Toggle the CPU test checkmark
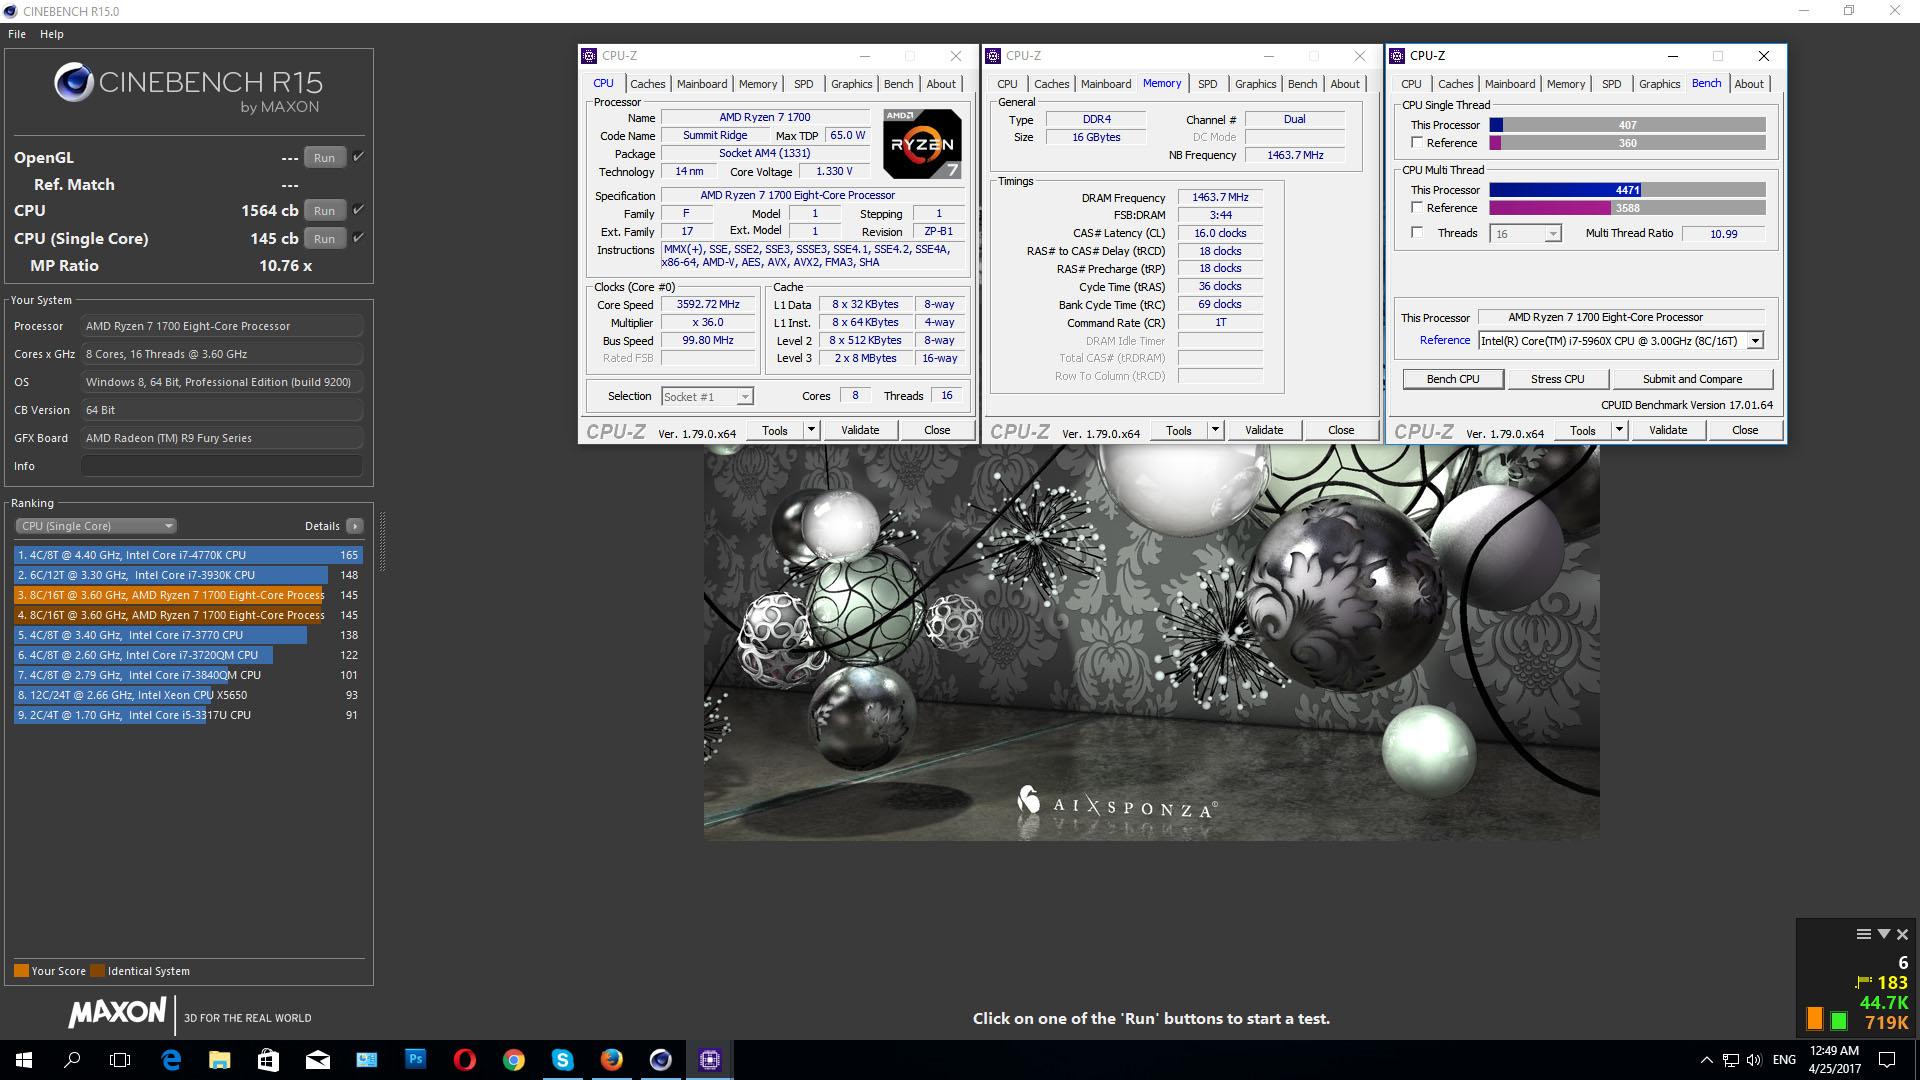Screen dimensions: 1920x1080 tap(358, 210)
